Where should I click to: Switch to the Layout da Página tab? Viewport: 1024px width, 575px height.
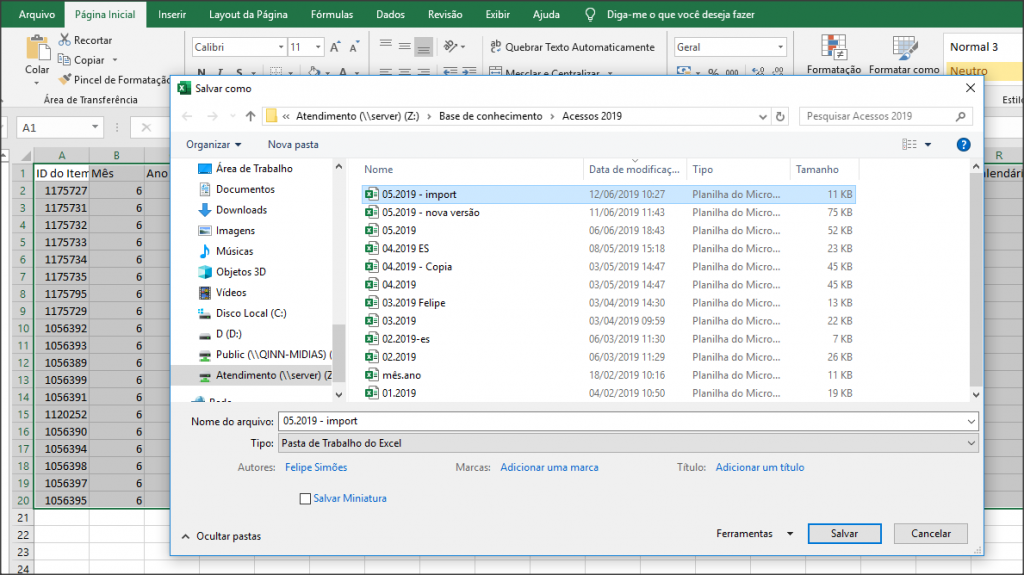[248, 14]
